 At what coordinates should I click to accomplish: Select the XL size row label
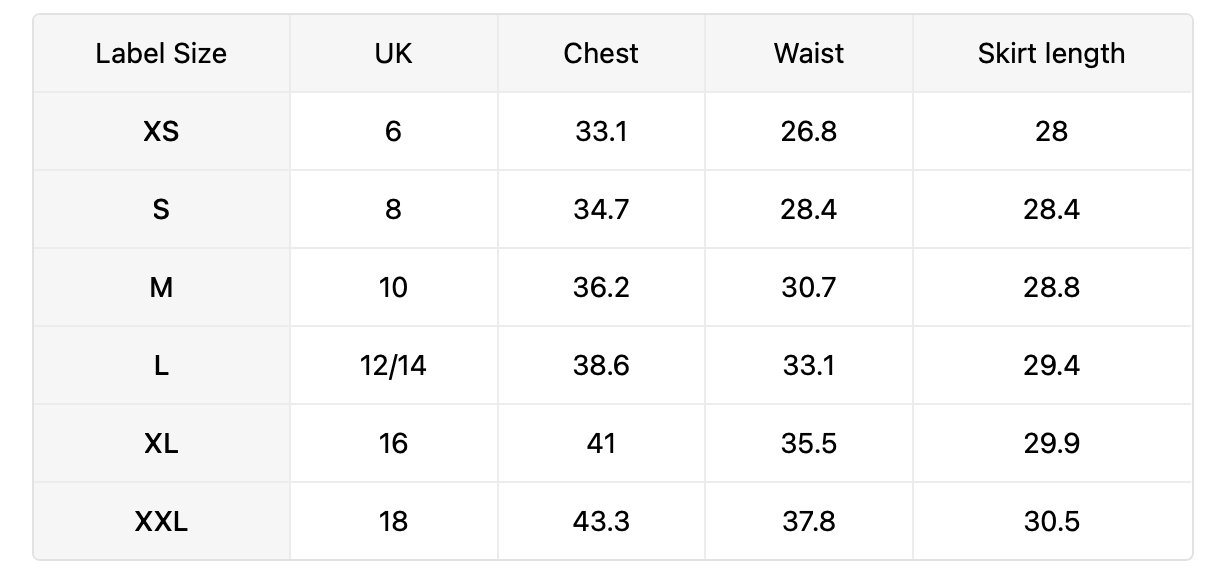tap(161, 443)
